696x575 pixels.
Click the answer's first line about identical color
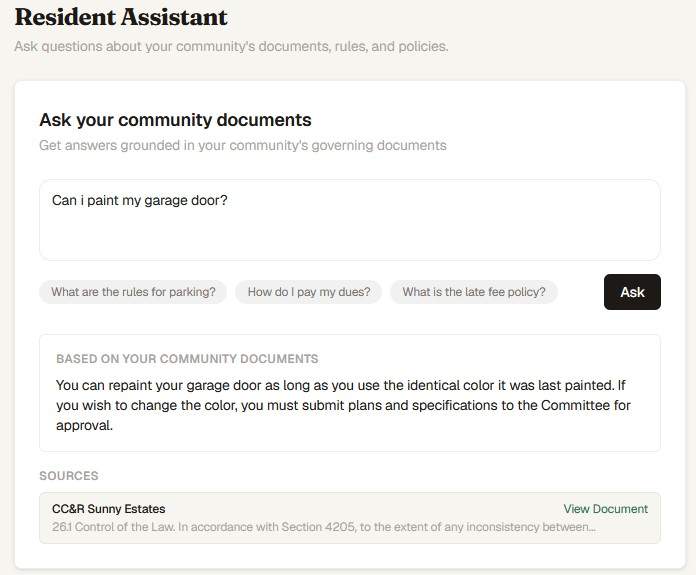(x=340, y=385)
